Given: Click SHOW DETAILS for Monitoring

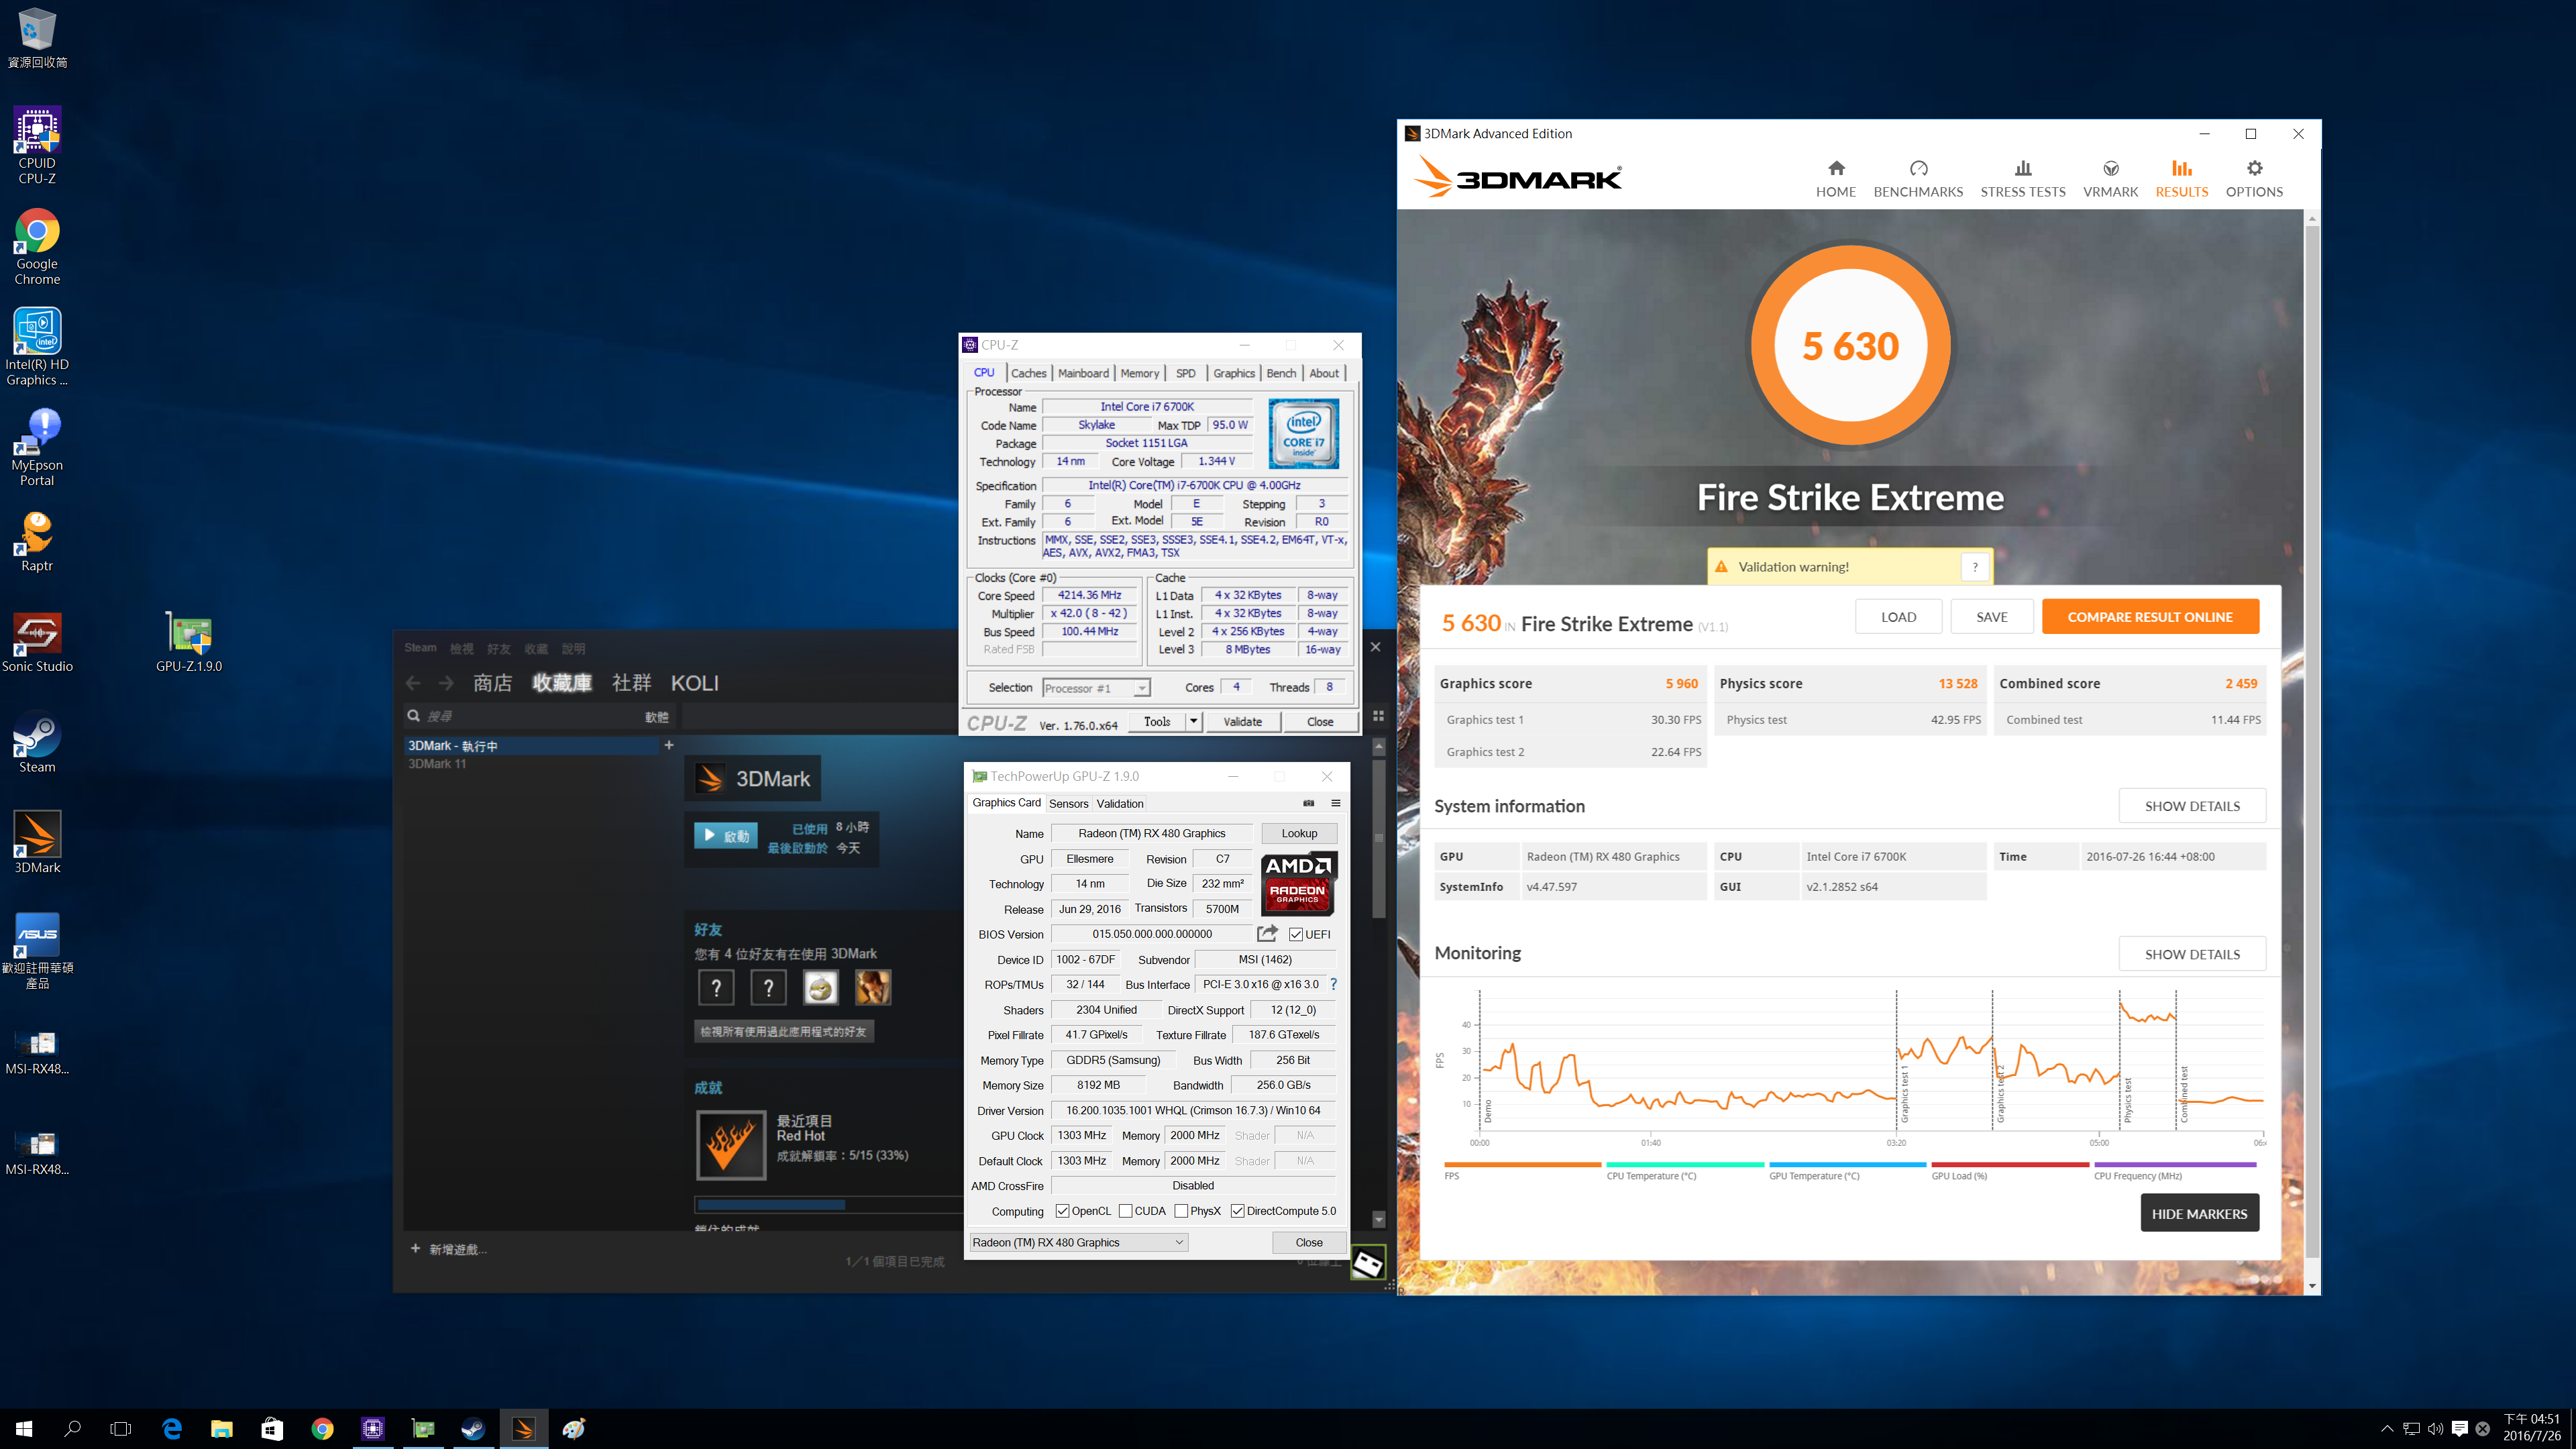Looking at the screenshot, I should coord(2192,954).
